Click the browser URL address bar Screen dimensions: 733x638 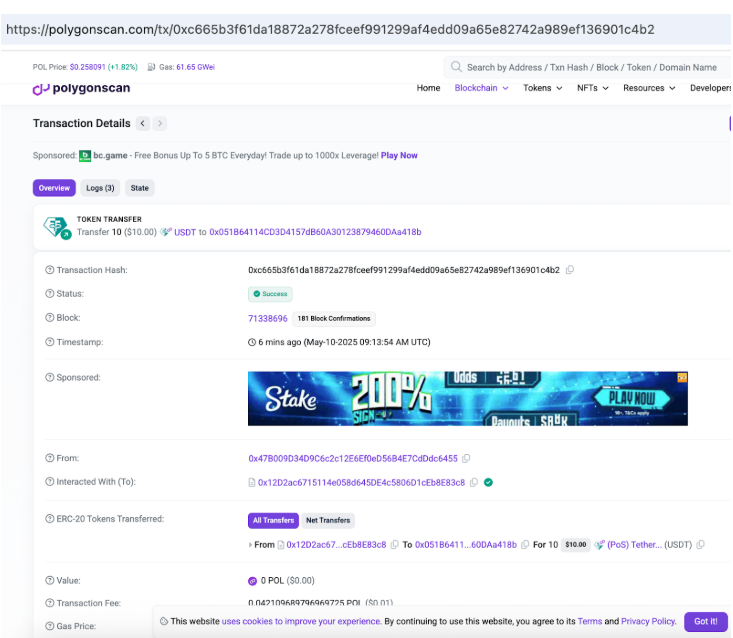(366, 29)
